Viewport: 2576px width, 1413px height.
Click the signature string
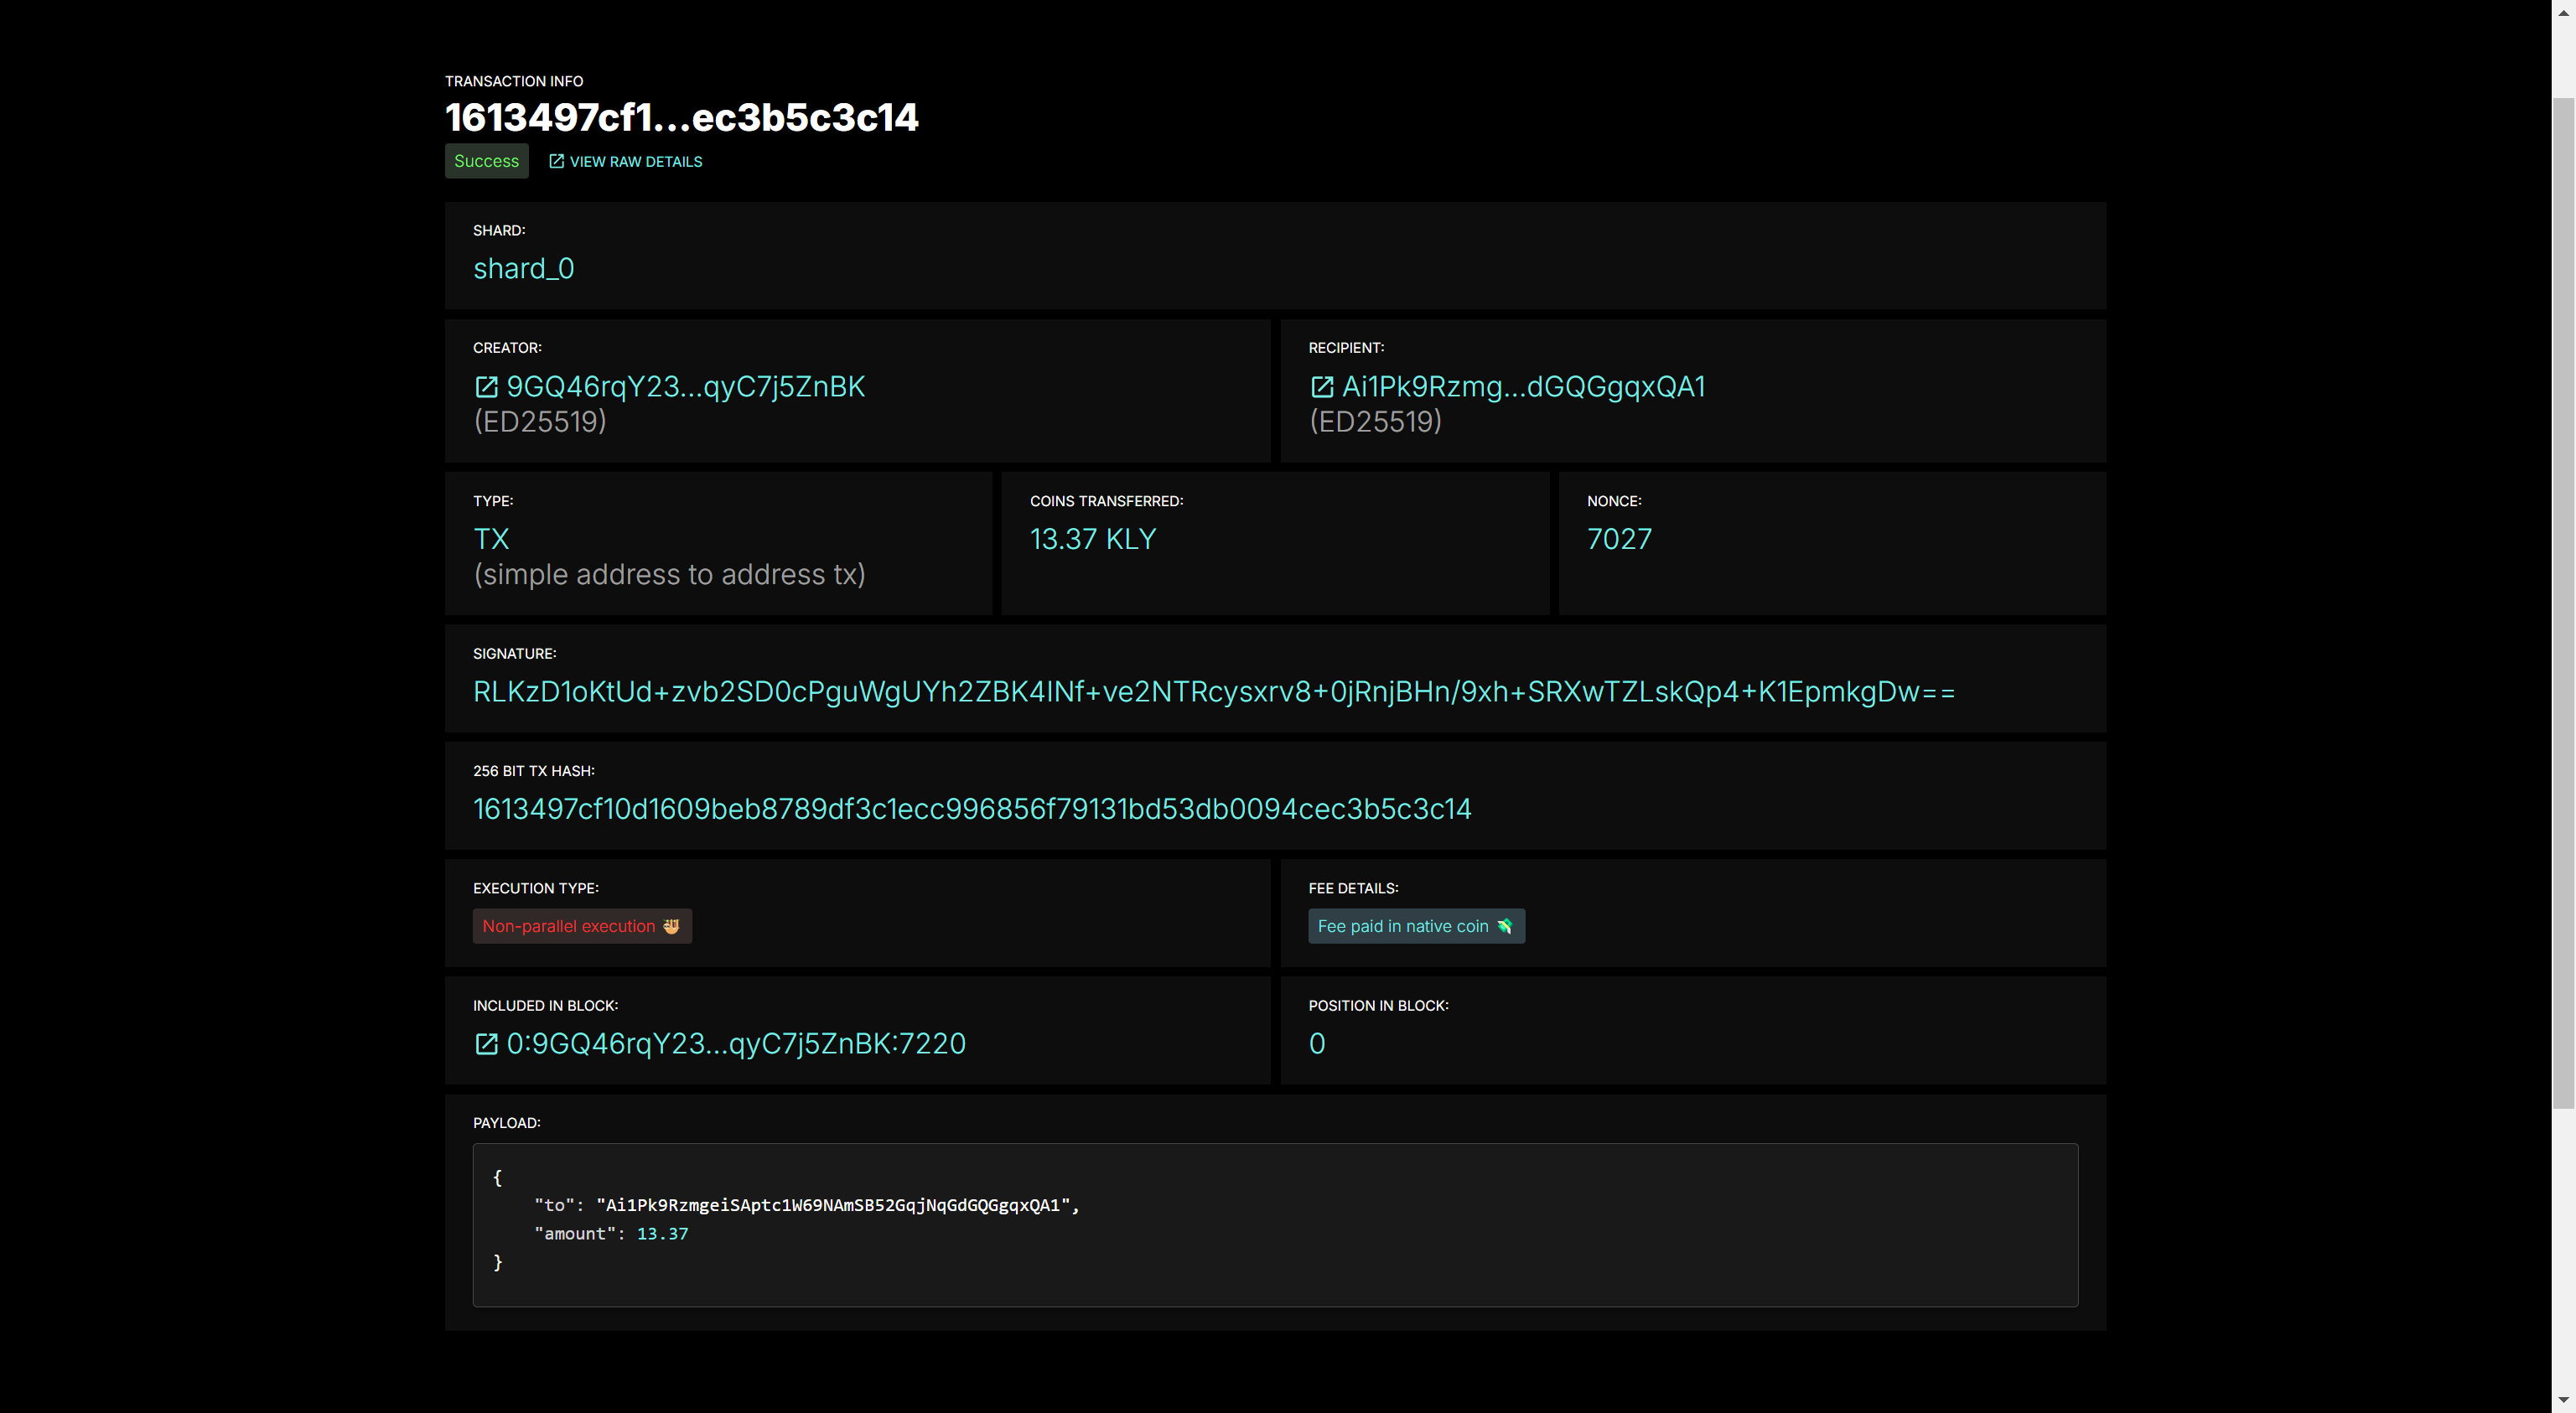coord(1213,692)
